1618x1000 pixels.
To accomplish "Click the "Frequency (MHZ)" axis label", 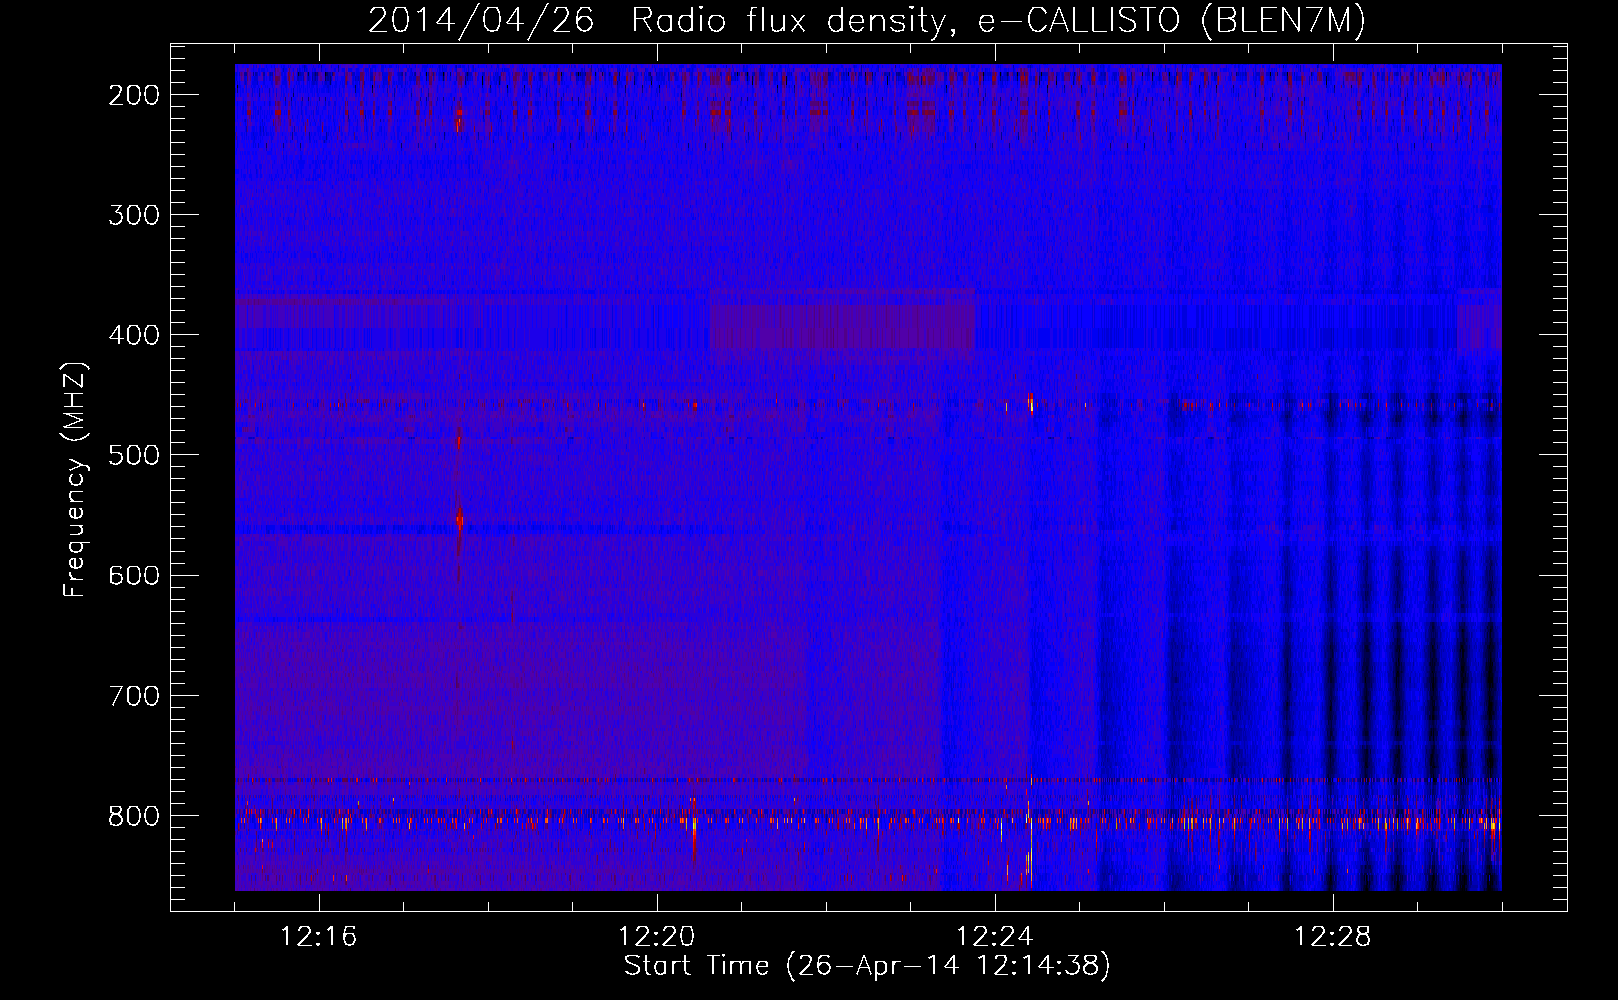I will 74,480.
